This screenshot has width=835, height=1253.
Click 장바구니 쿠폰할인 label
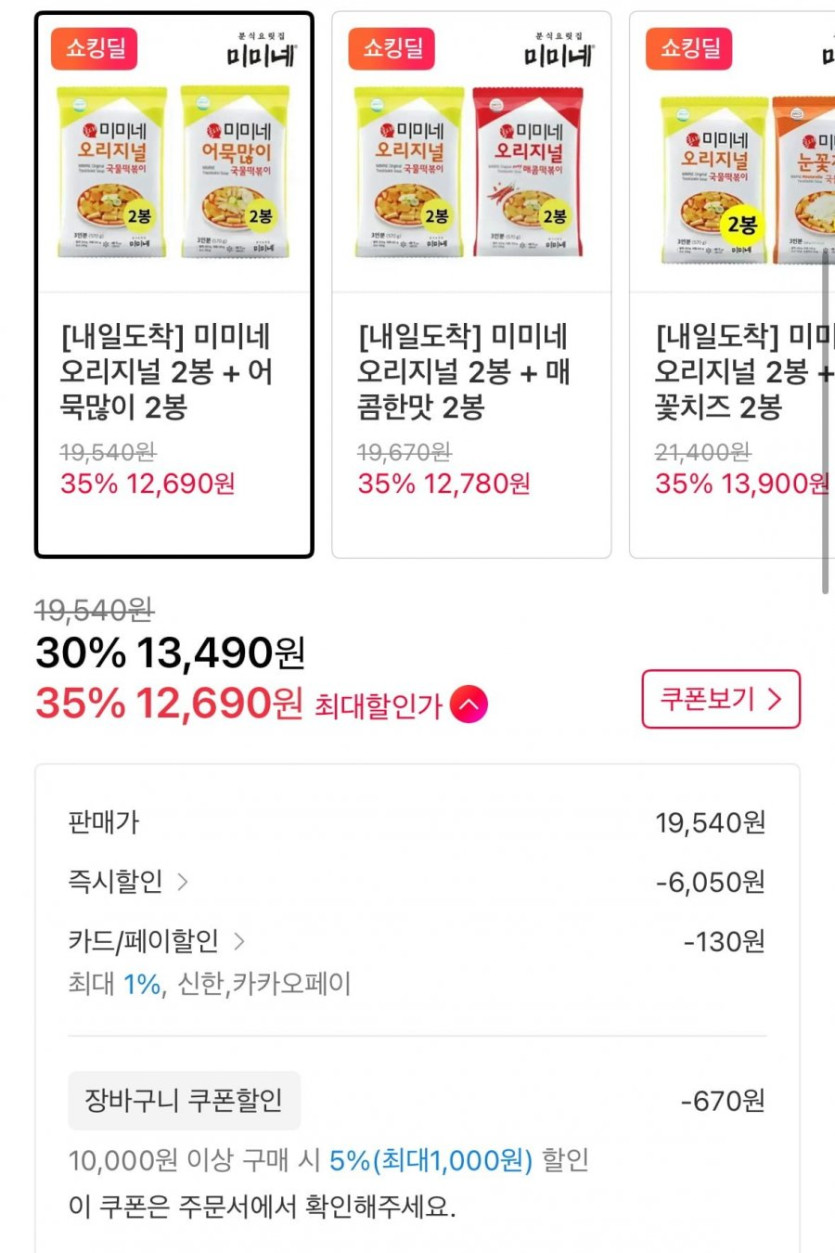tap(184, 1101)
